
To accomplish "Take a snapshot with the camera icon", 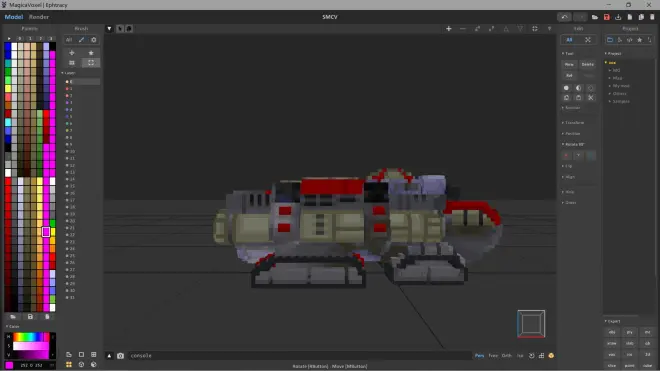I will [120, 356].
